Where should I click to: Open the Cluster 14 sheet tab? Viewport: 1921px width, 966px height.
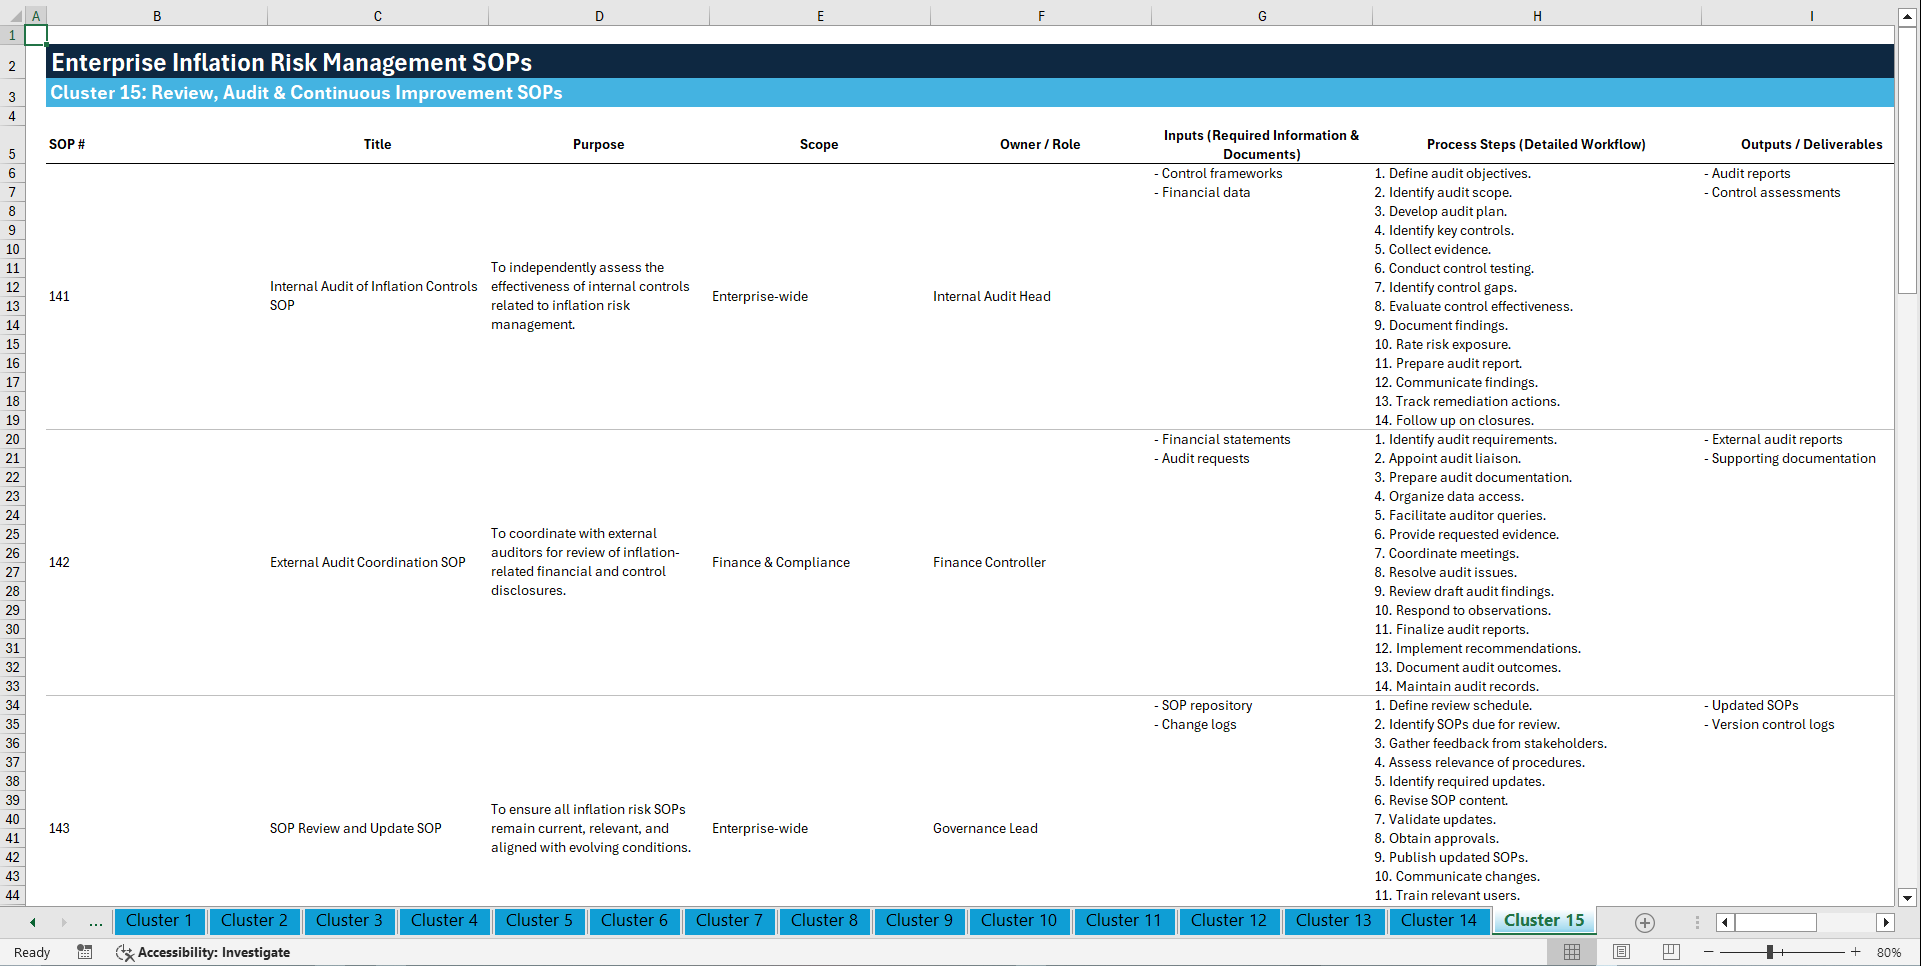tap(1439, 921)
